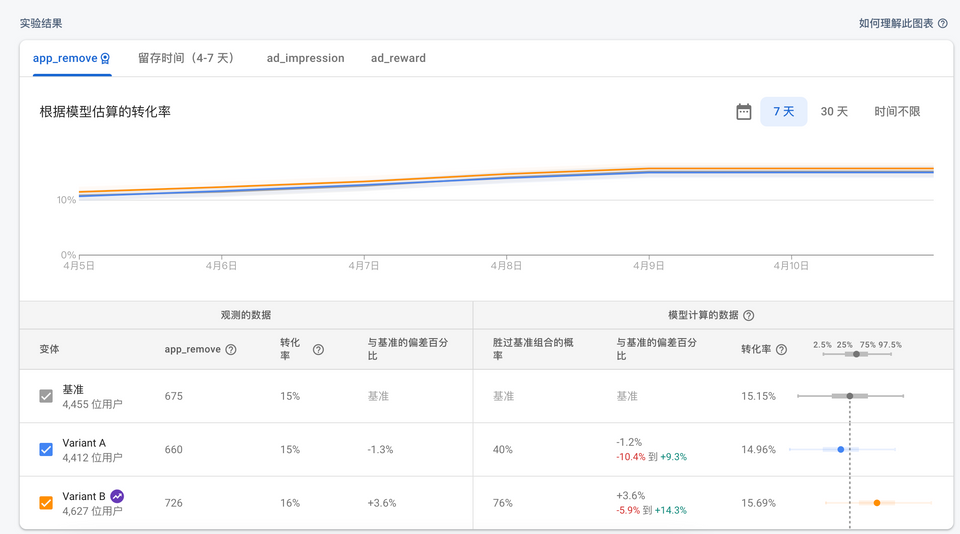
Task: Click the 76% probability value
Action: [x=503, y=503]
